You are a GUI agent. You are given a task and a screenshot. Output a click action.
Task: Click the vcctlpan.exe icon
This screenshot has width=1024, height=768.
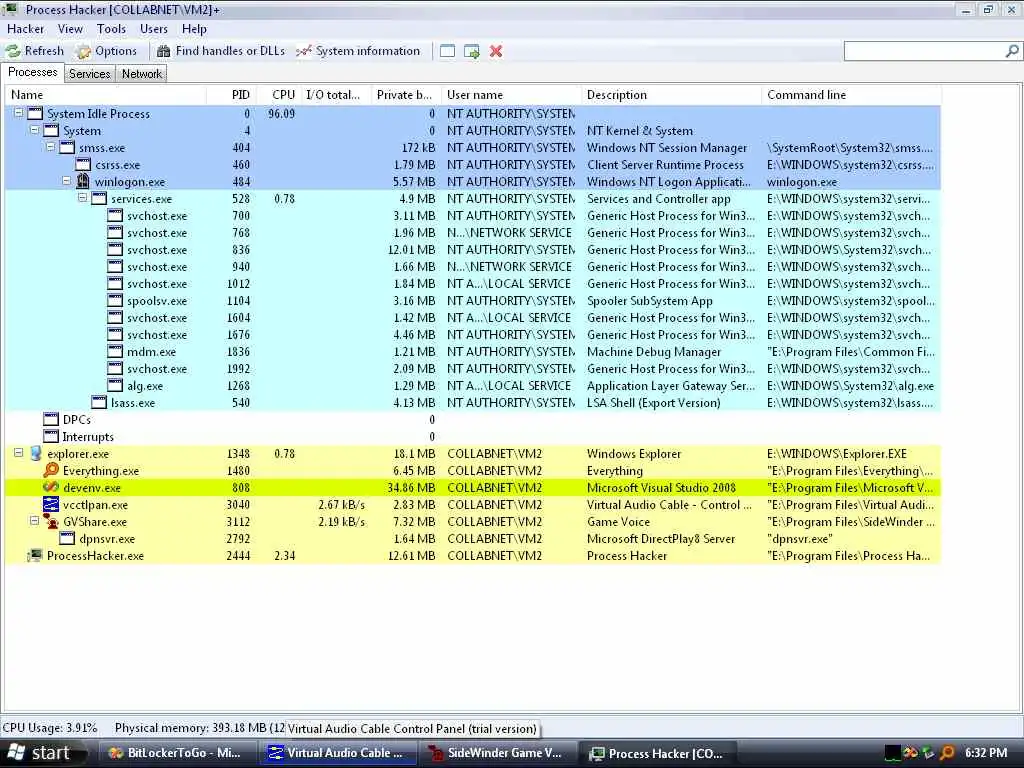coord(51,504)
